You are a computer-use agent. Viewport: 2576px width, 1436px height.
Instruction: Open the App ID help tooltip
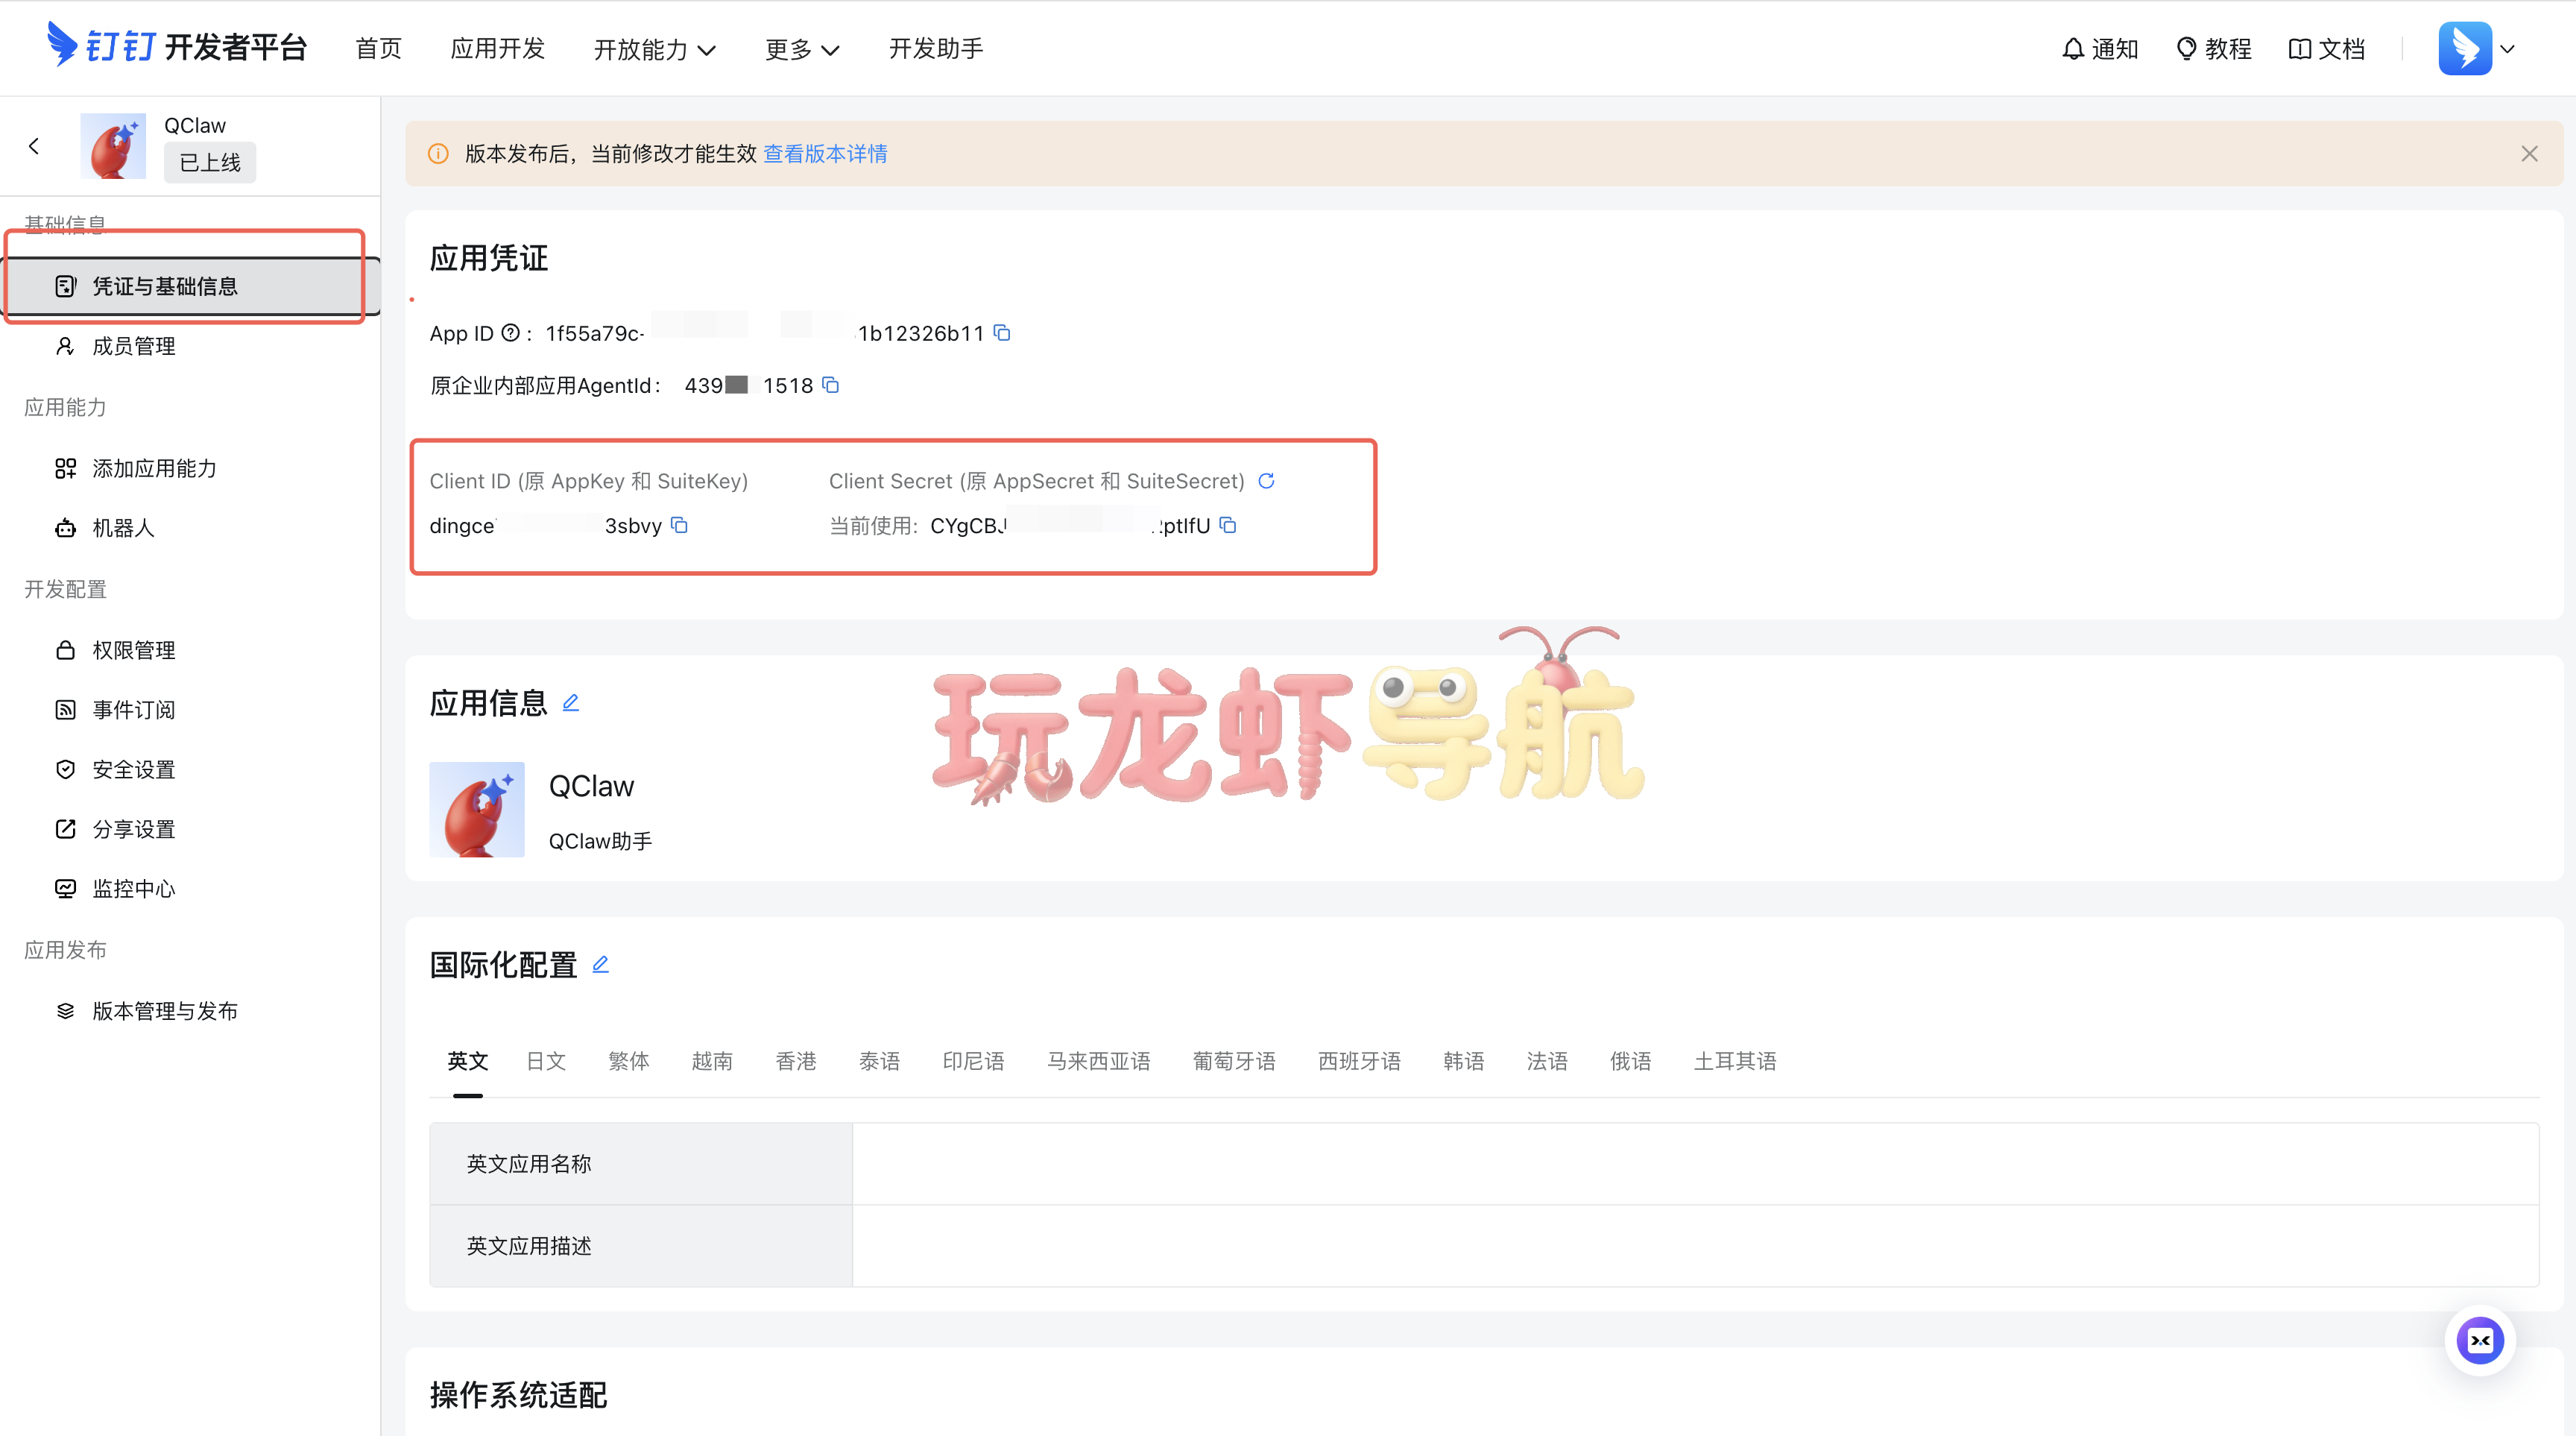510,333
